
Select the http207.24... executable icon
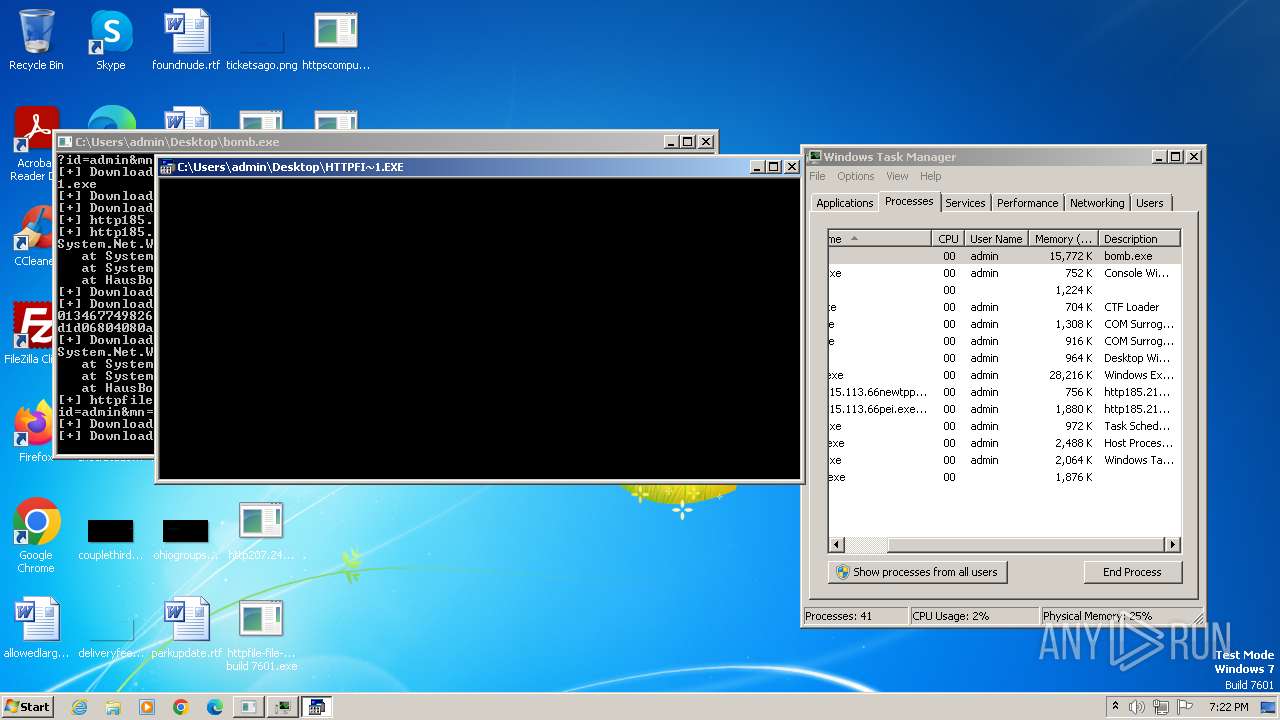point(261,532)
